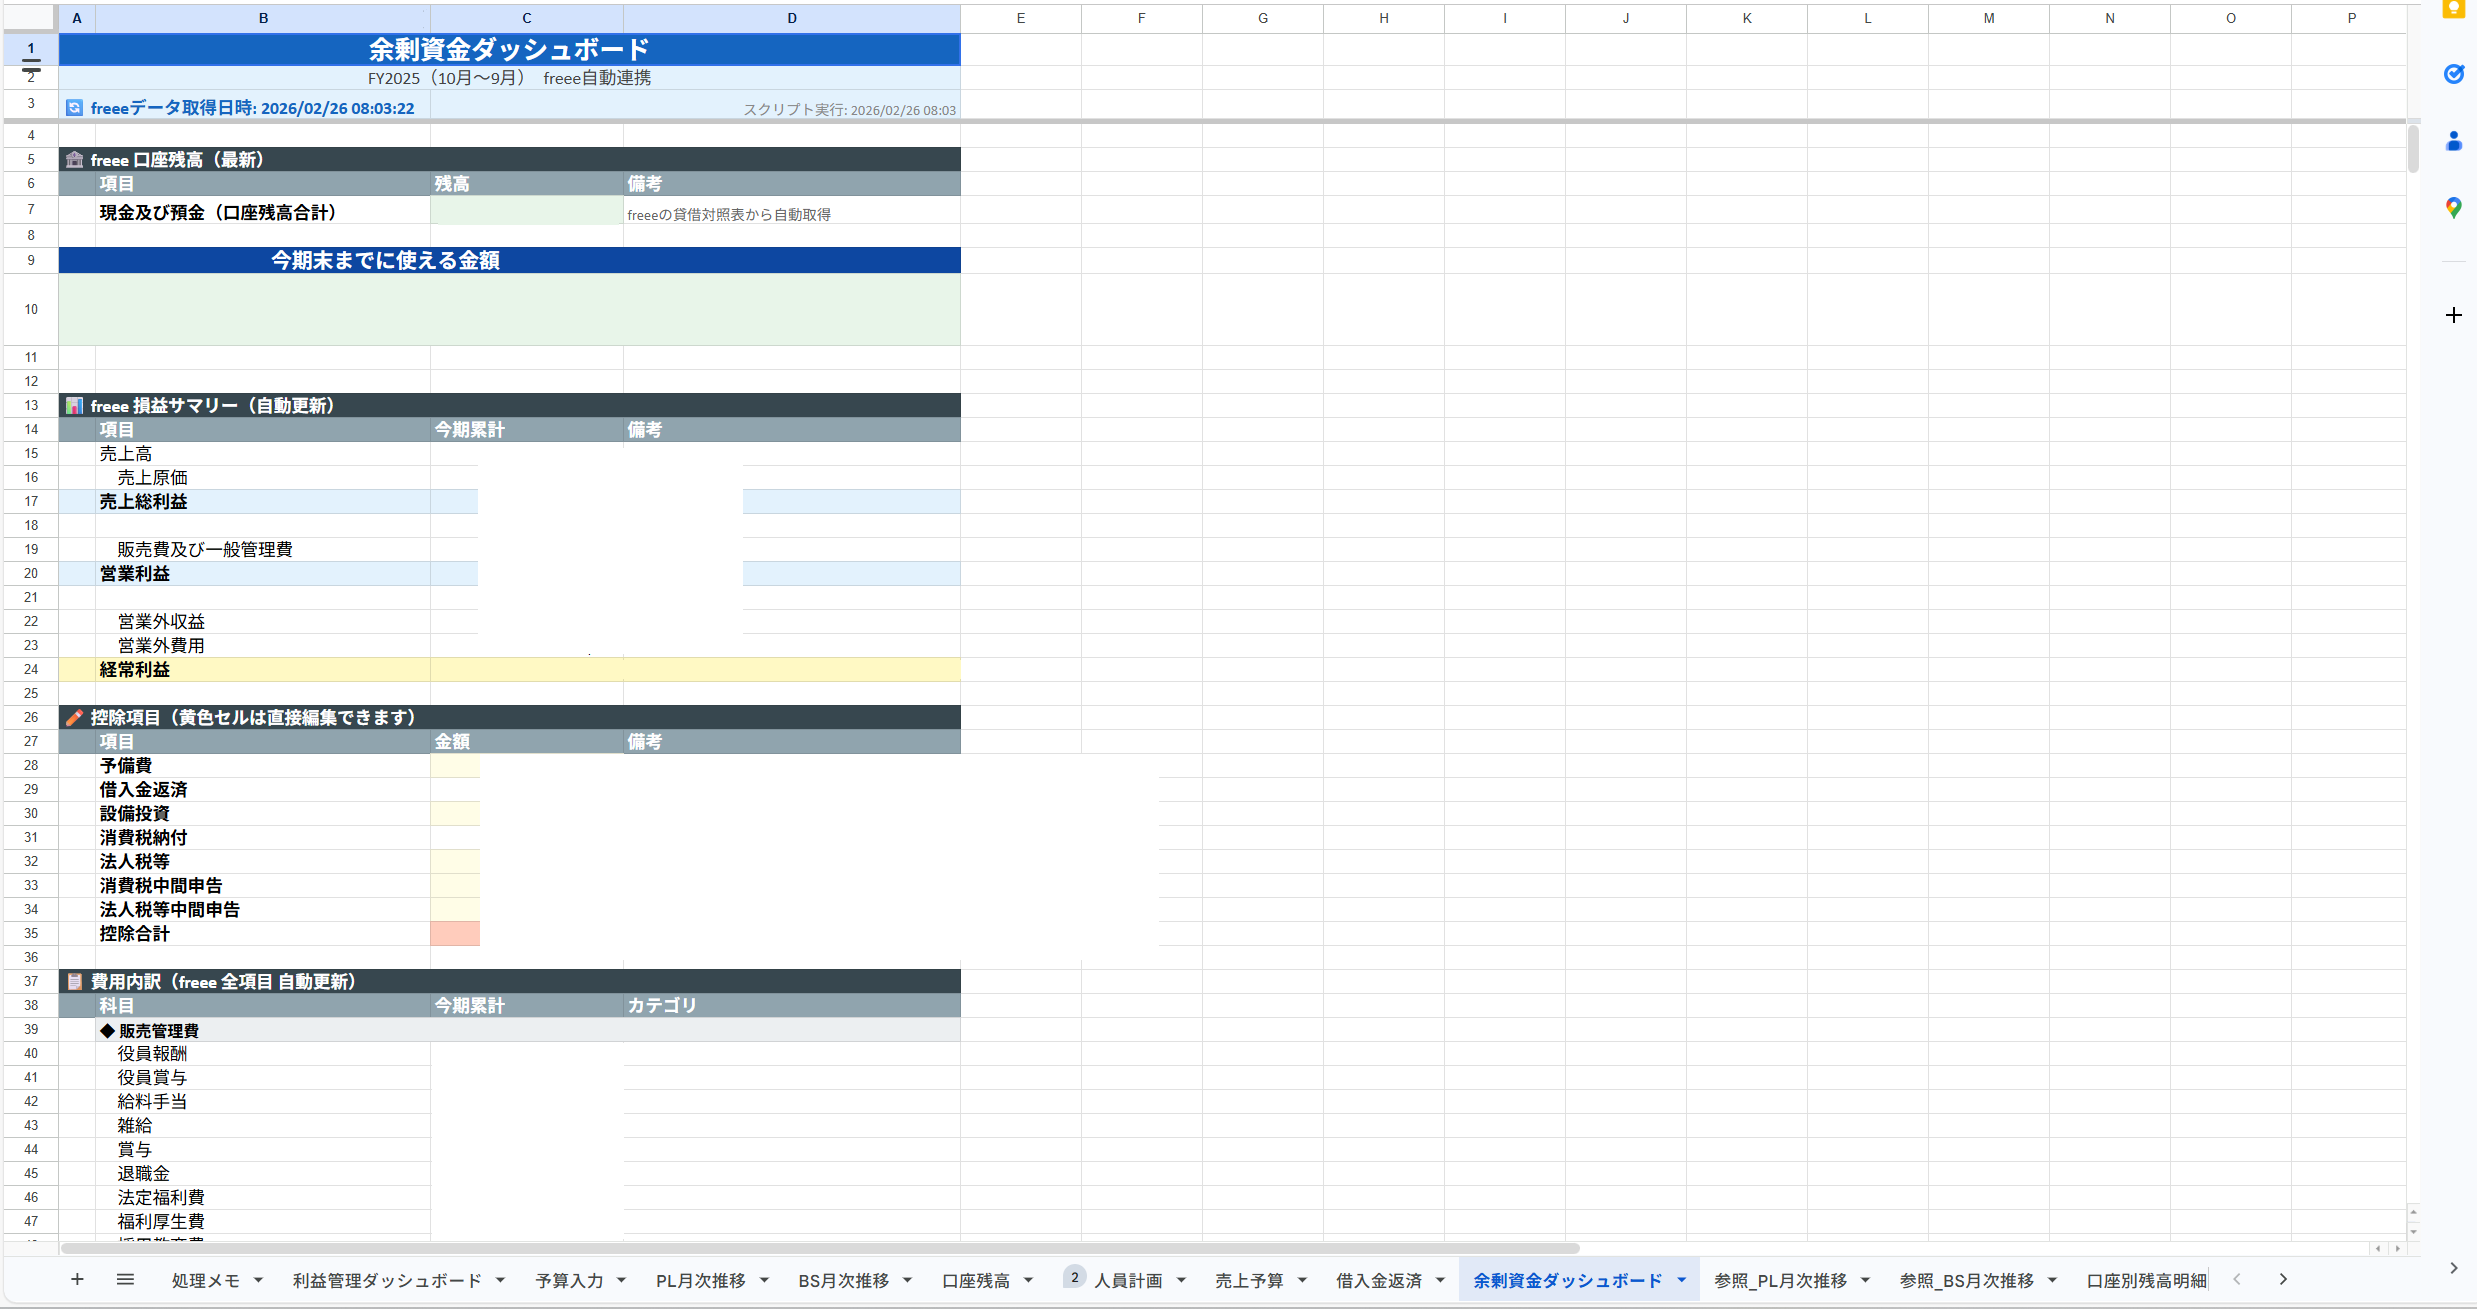Click the bank icon in the freee口座残高 header
Viewport: 2477px width, 1309px height.
point(74,159)
